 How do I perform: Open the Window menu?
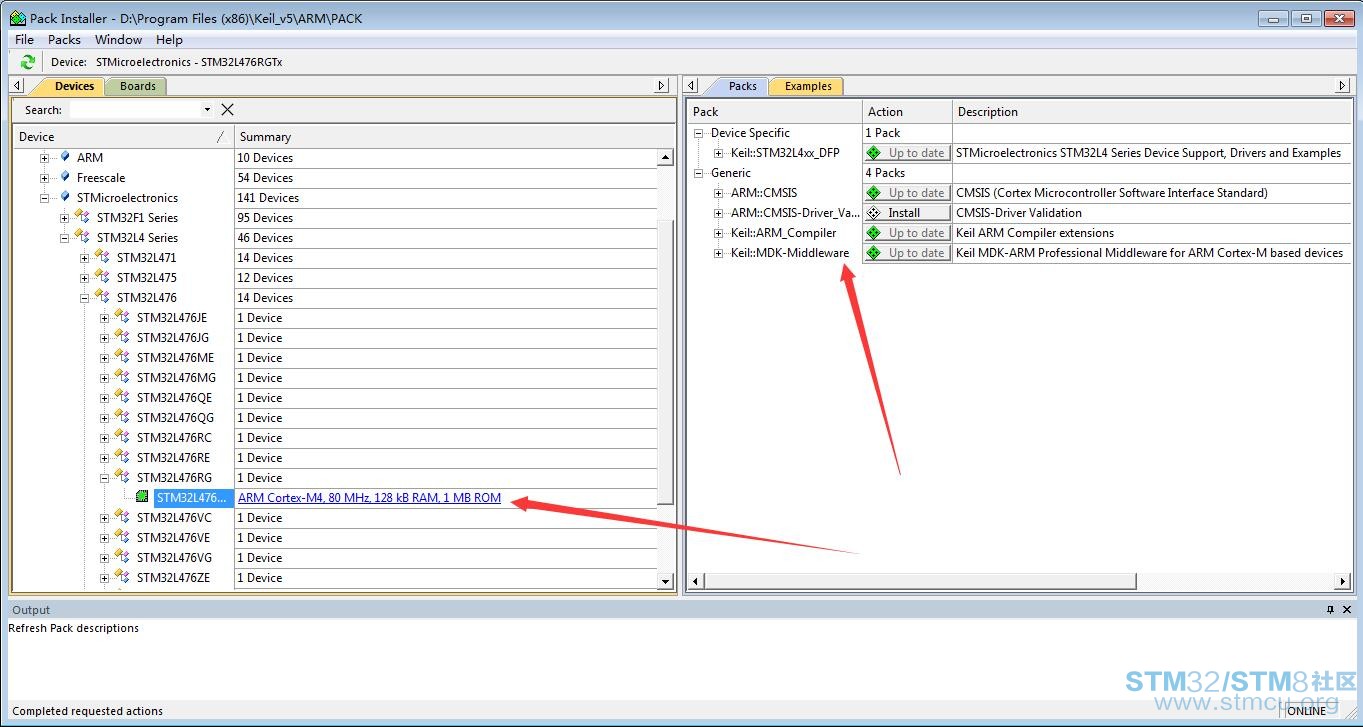tap(118, 40)
